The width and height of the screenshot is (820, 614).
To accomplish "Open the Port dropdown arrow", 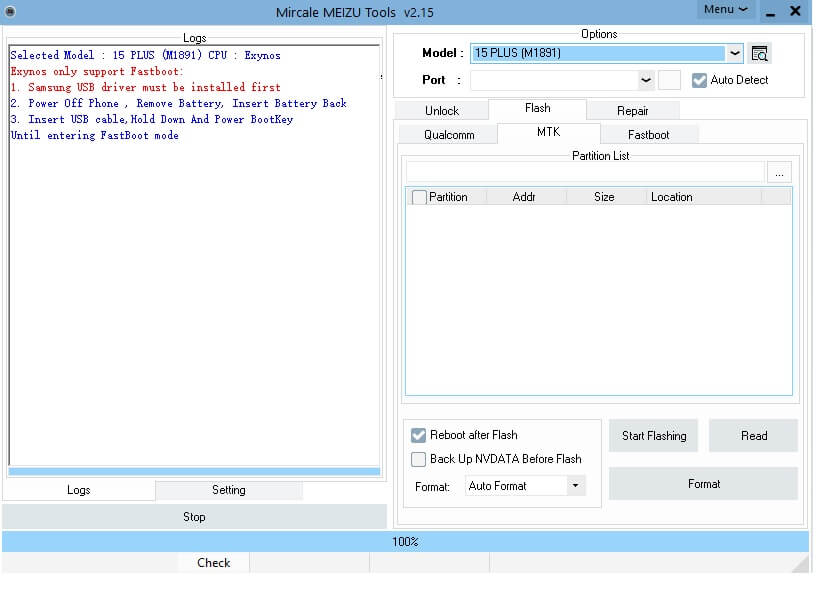I will click(x=646, y=80).
